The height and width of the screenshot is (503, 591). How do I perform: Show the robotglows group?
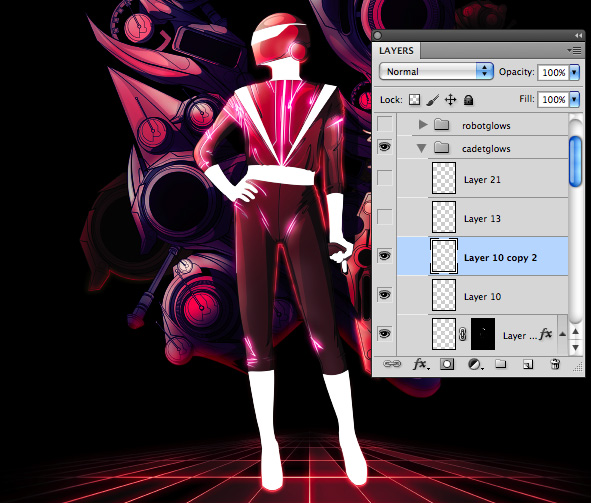(384, 124)
